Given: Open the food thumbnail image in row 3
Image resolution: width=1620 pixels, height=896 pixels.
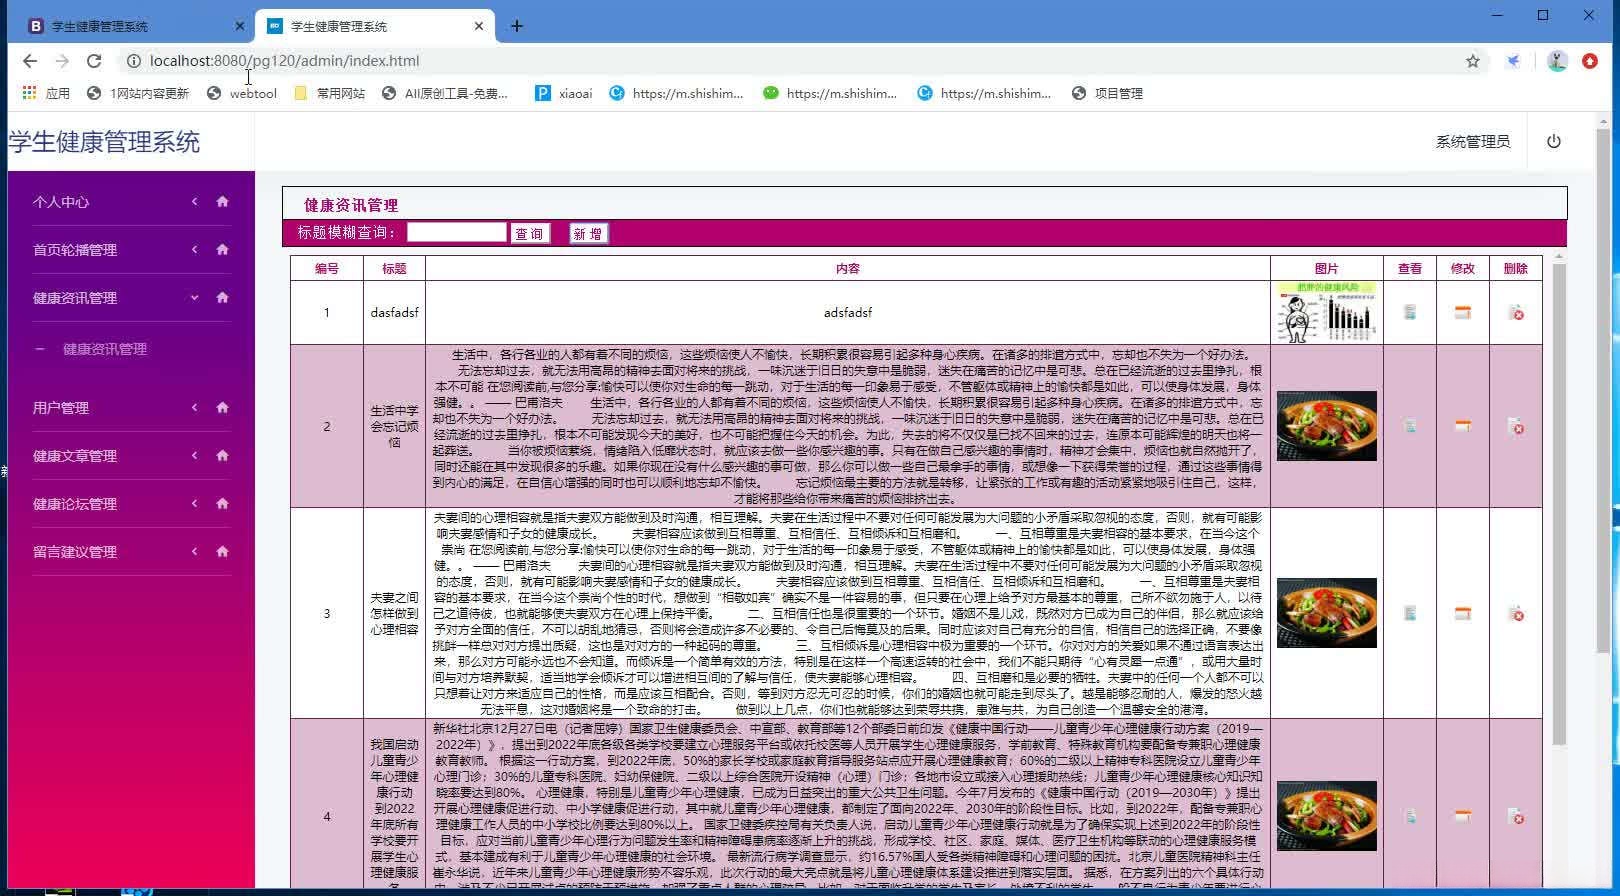Looking at the screenshot, I should pyautogui.click(x=1326, y=613).
